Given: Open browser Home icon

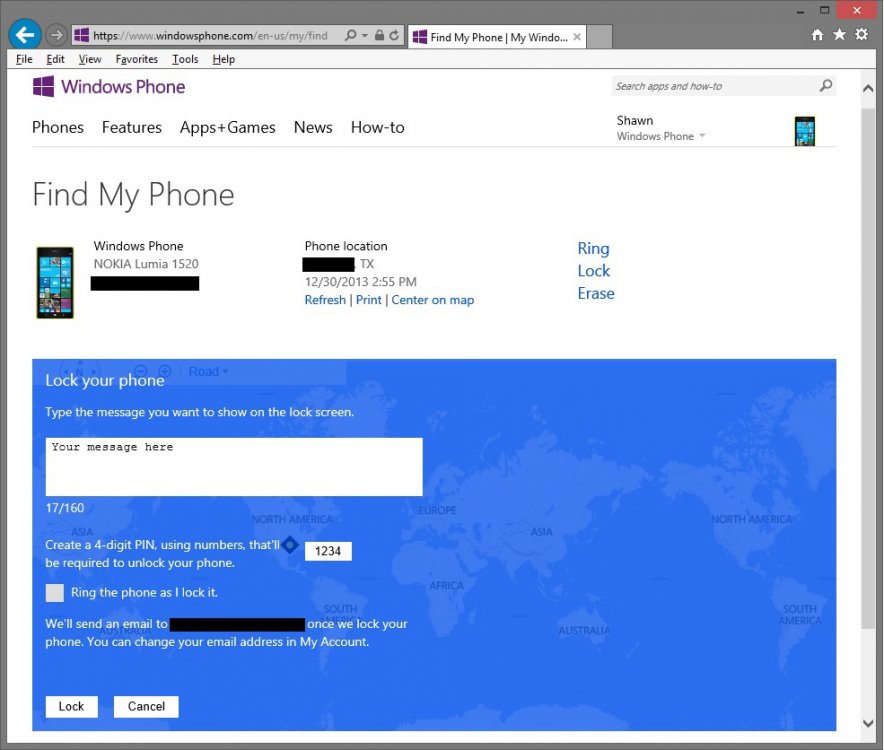Looking at the screenshot, I should tap(817, 35).
